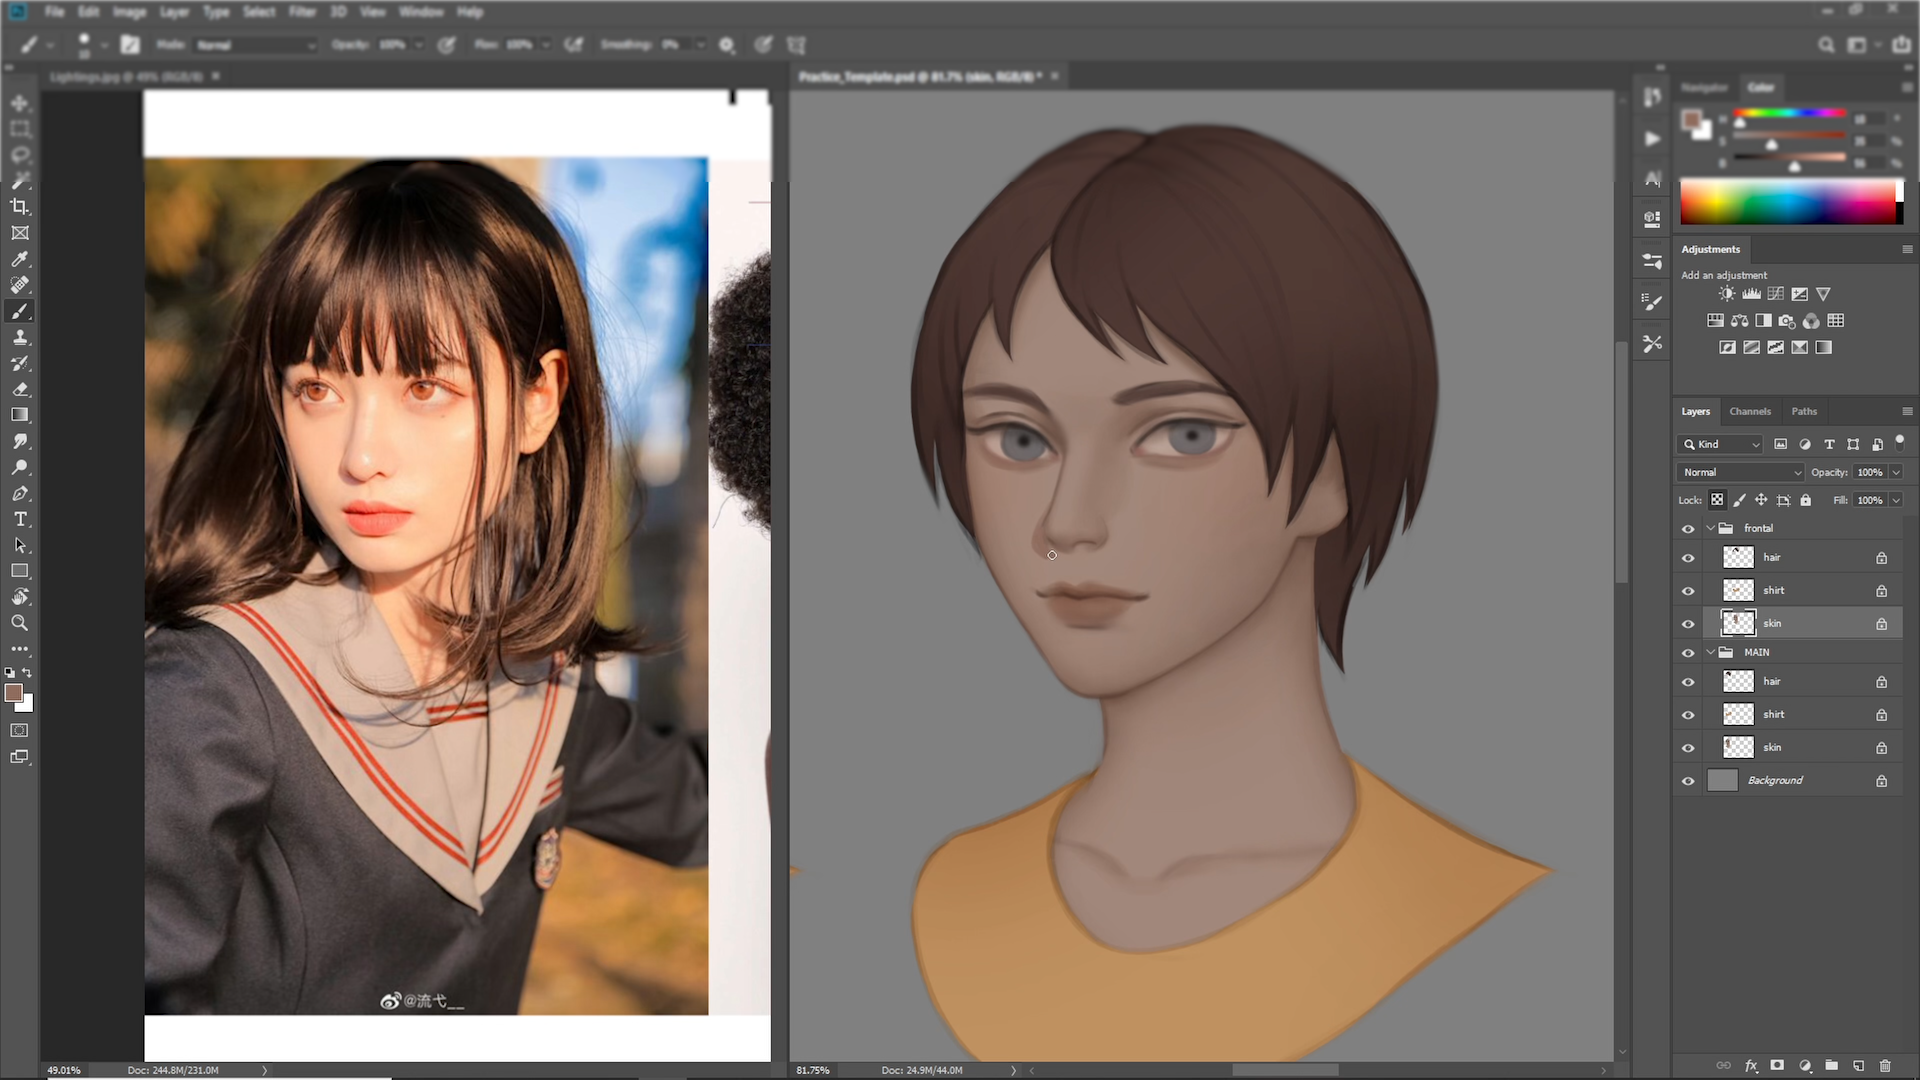Select the Smudge tool
Screen dimensions: 1920x1080
coord(19,441)
